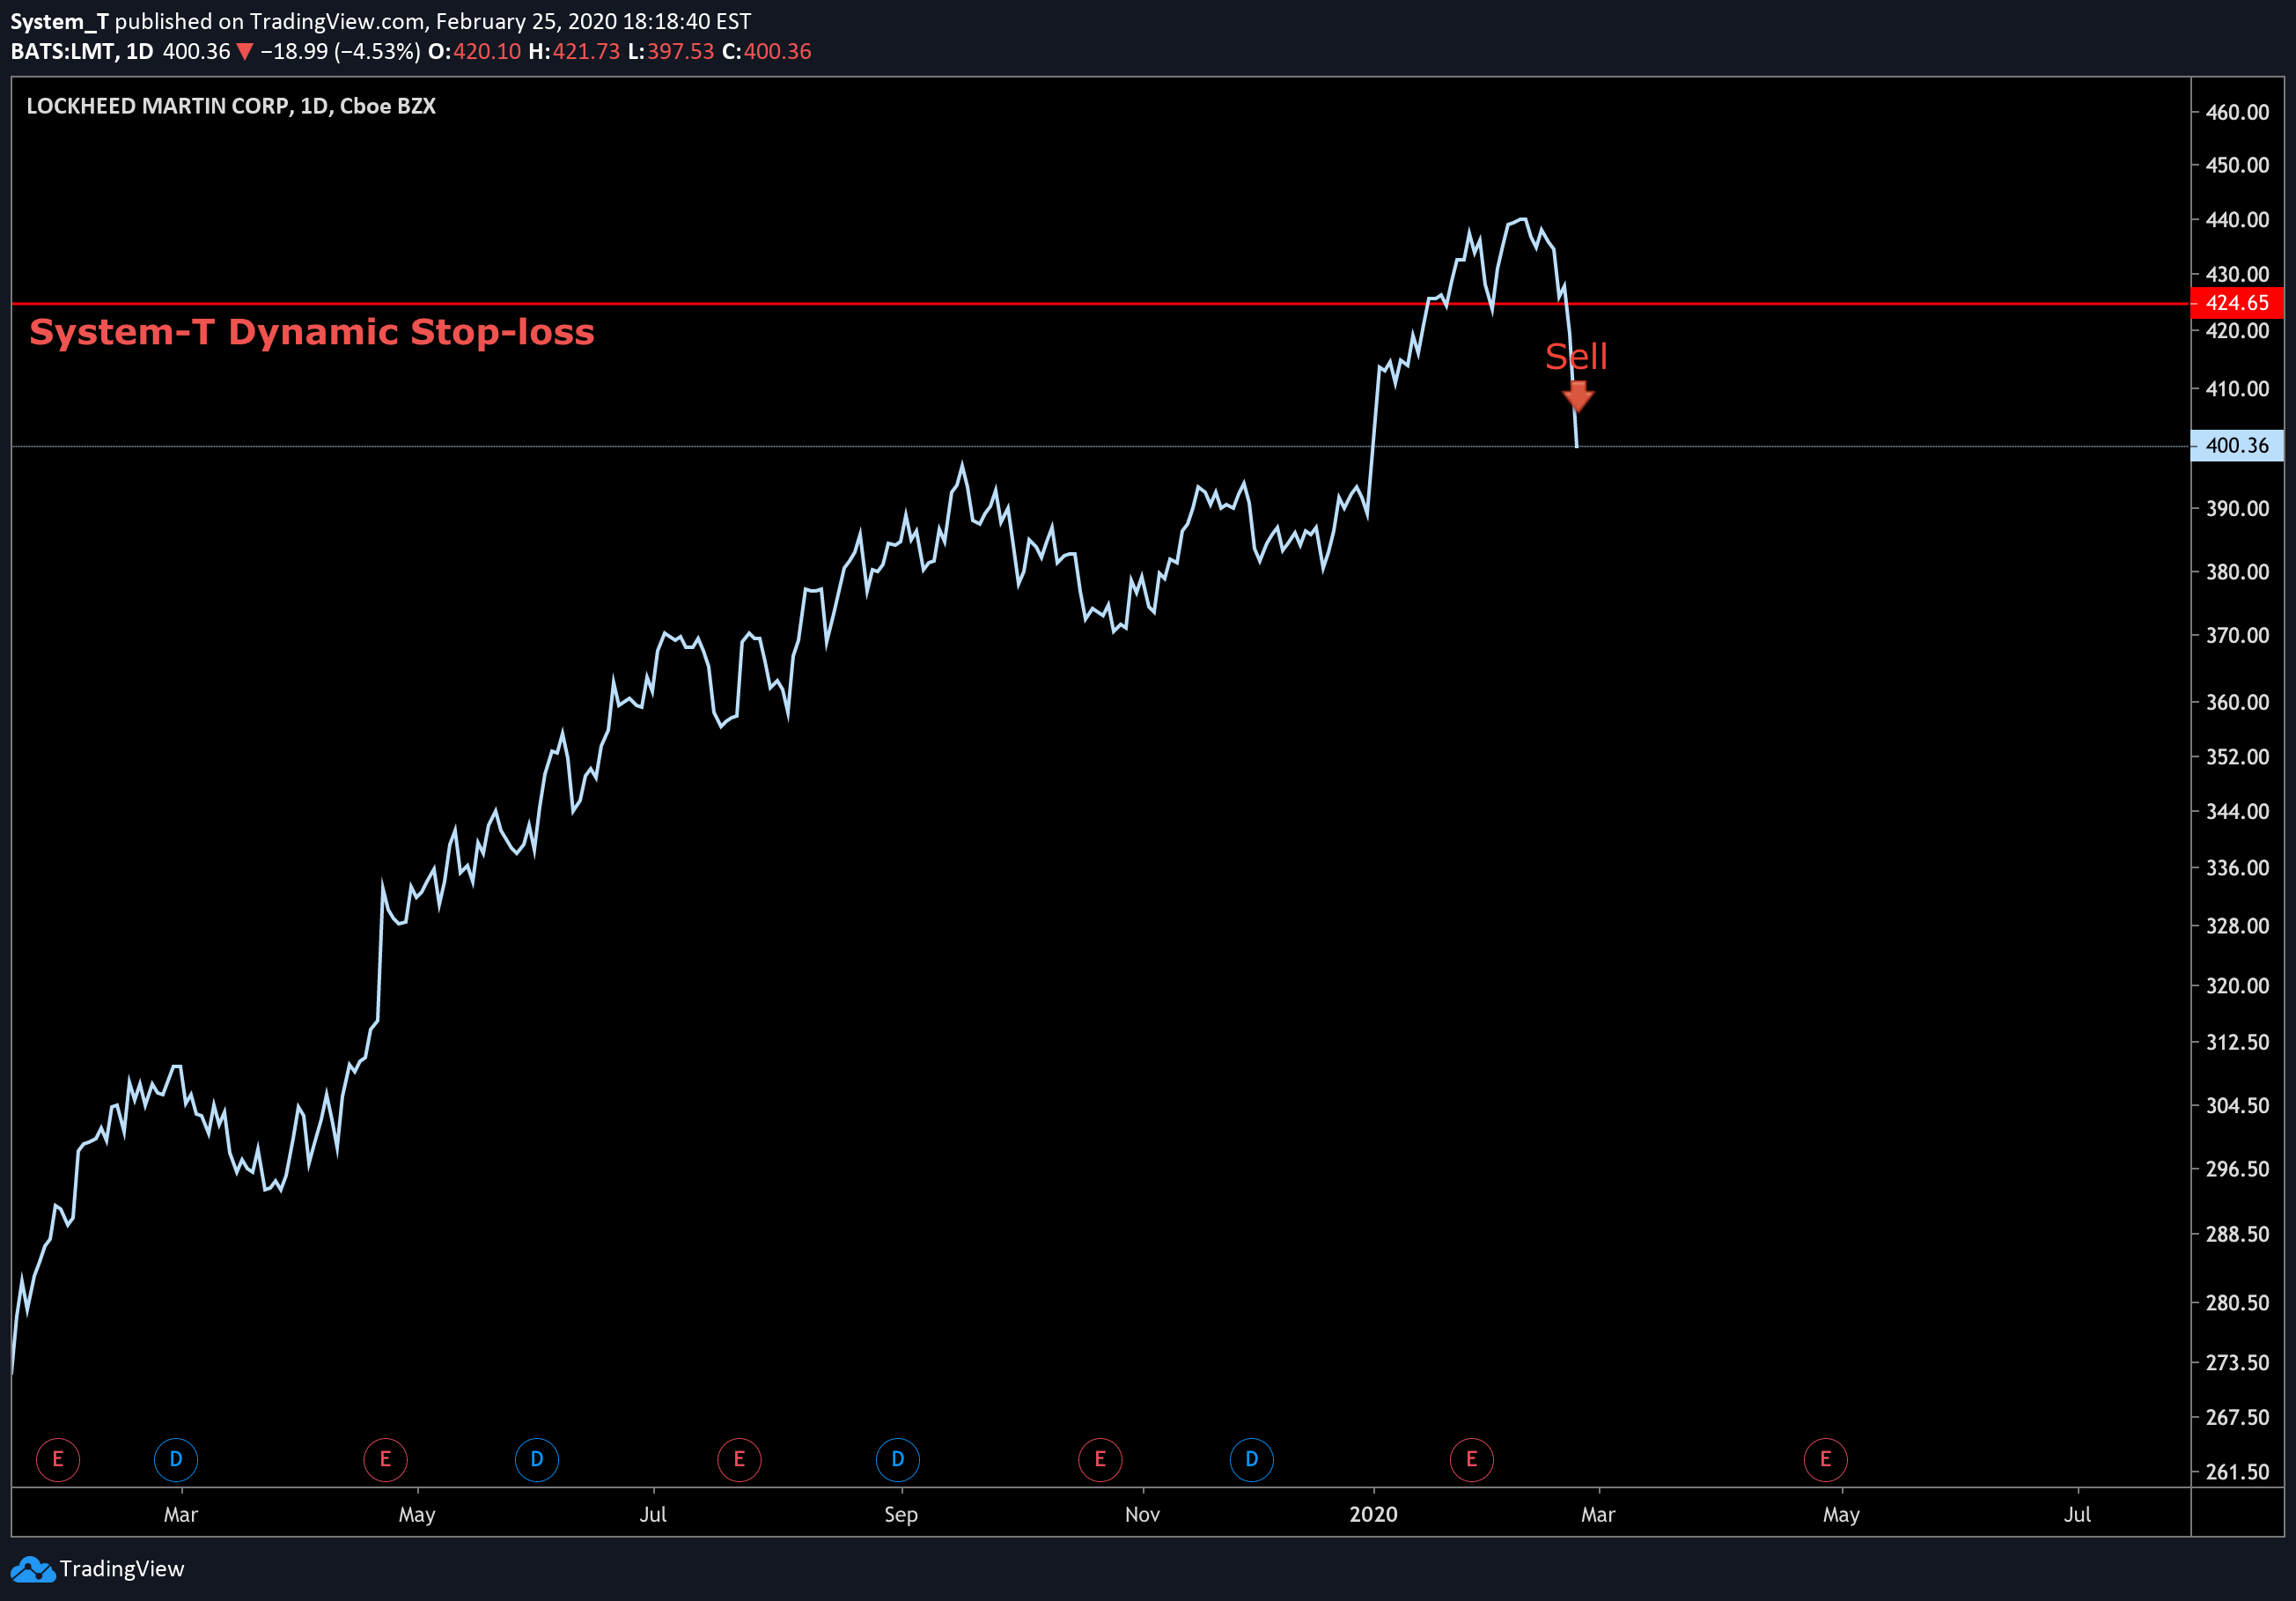Click the 410.00 price axis label
Screen dimensions: 2296x1601
click(x=2237, y=389)
